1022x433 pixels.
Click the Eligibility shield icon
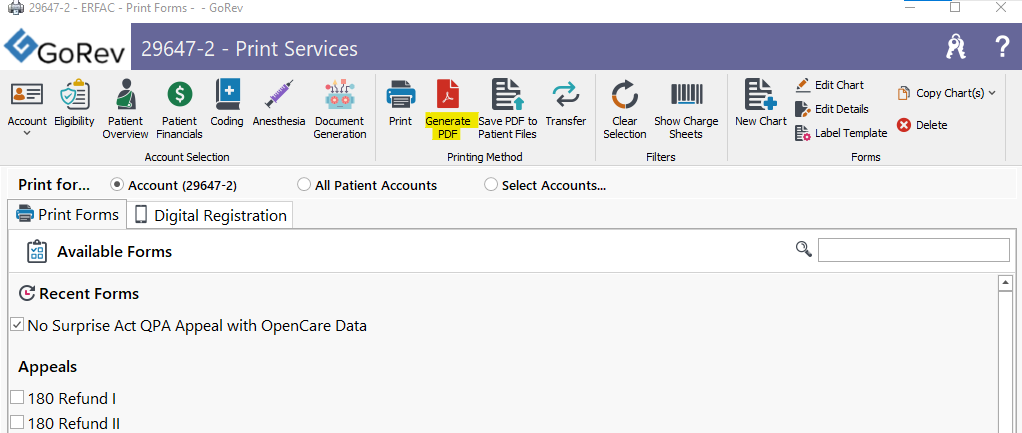[x=74, y=95]
